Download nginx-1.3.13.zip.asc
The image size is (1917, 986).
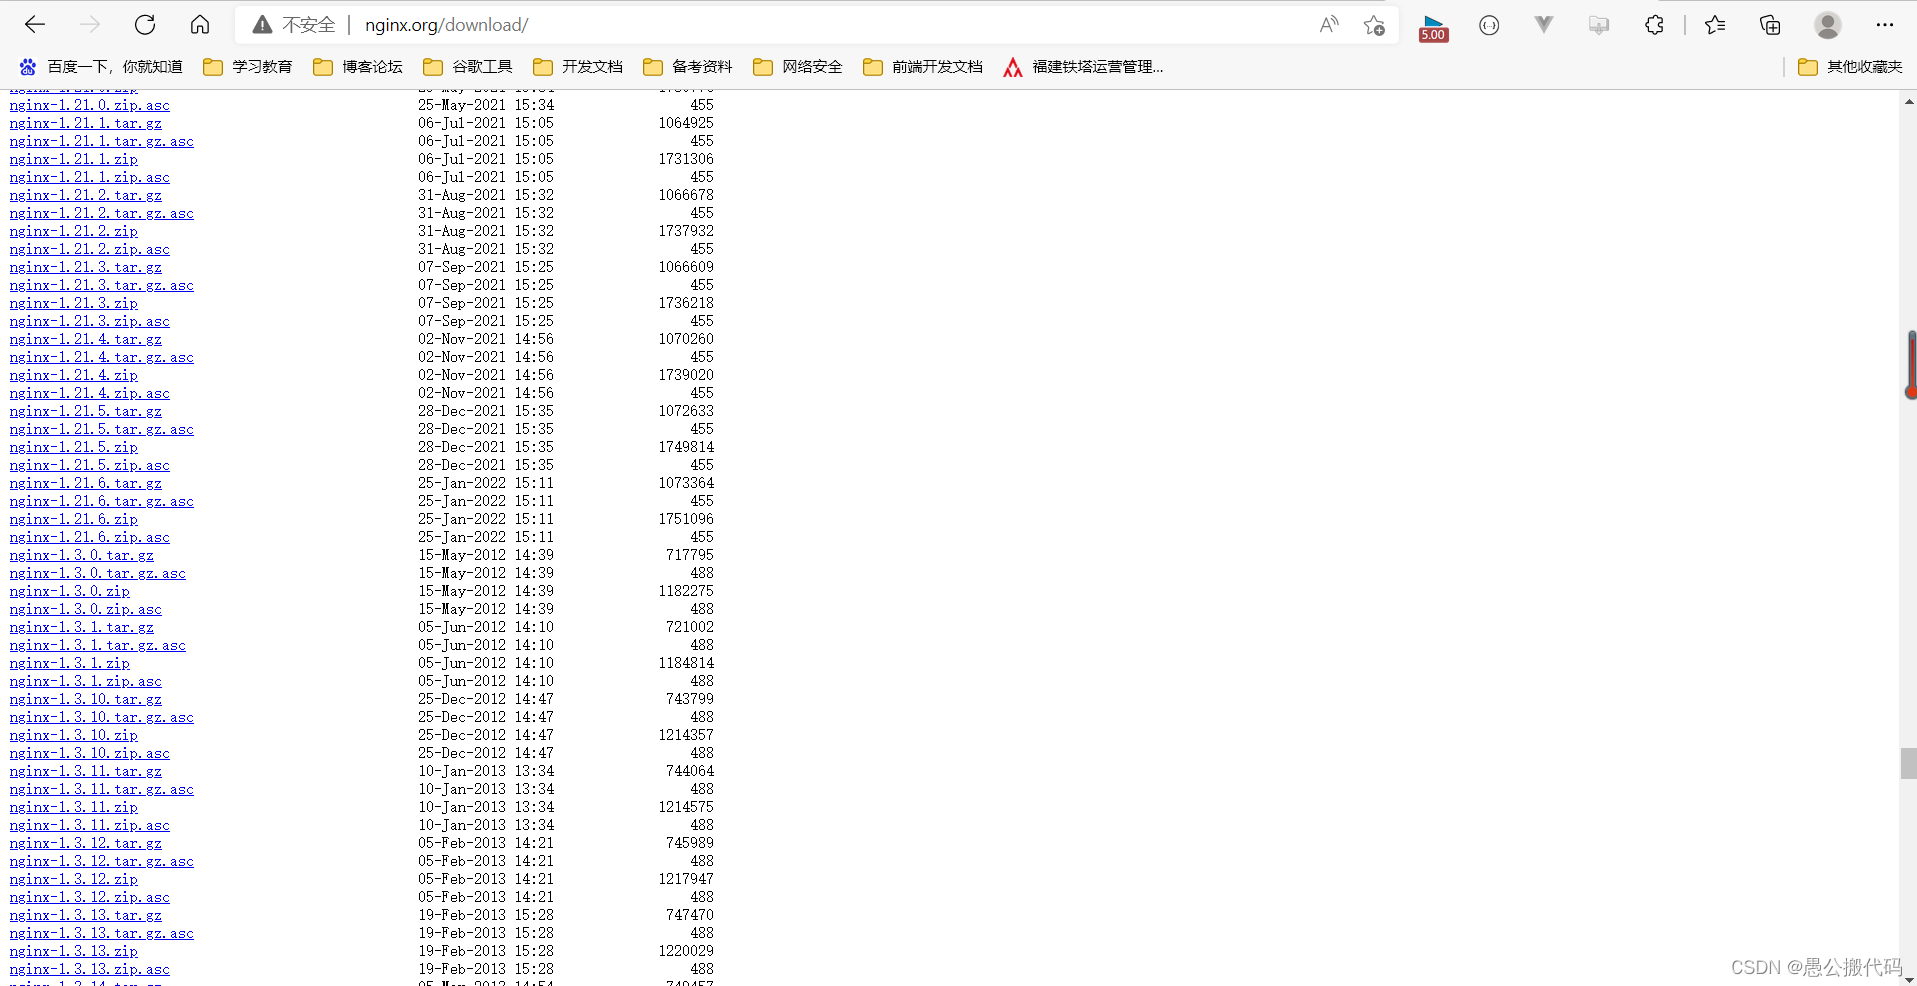tap(90, 969)
